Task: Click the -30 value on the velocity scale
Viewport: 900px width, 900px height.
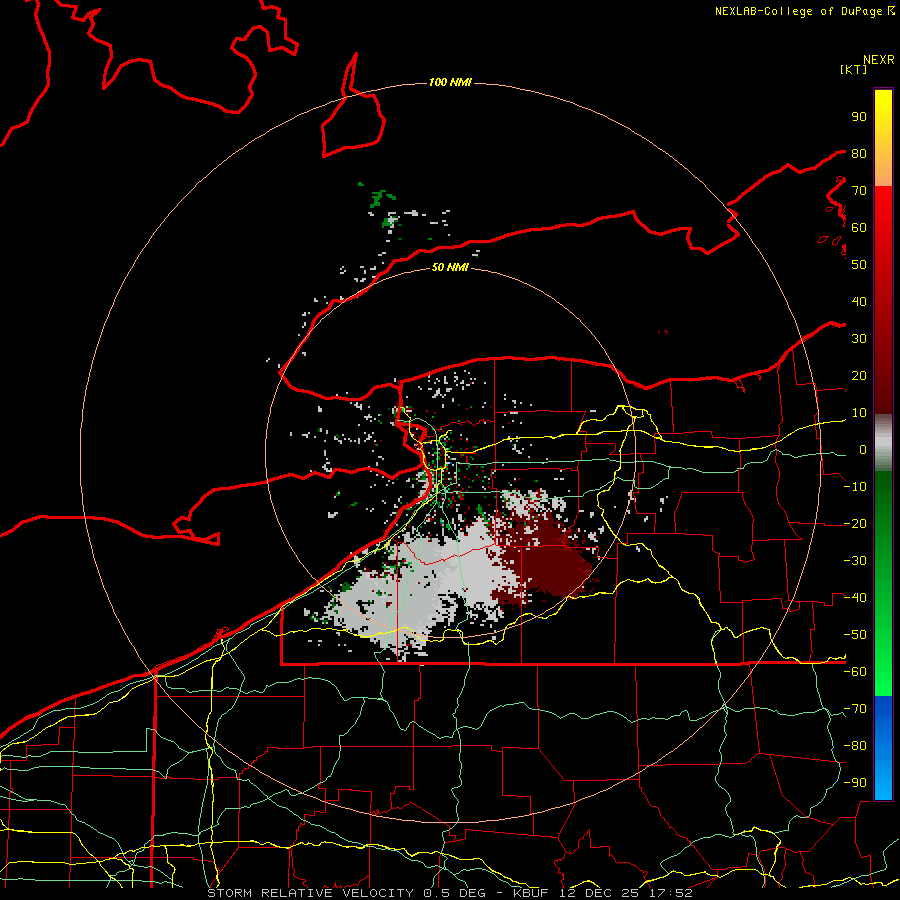Action: pyautogui.click(x=855, y=561)
